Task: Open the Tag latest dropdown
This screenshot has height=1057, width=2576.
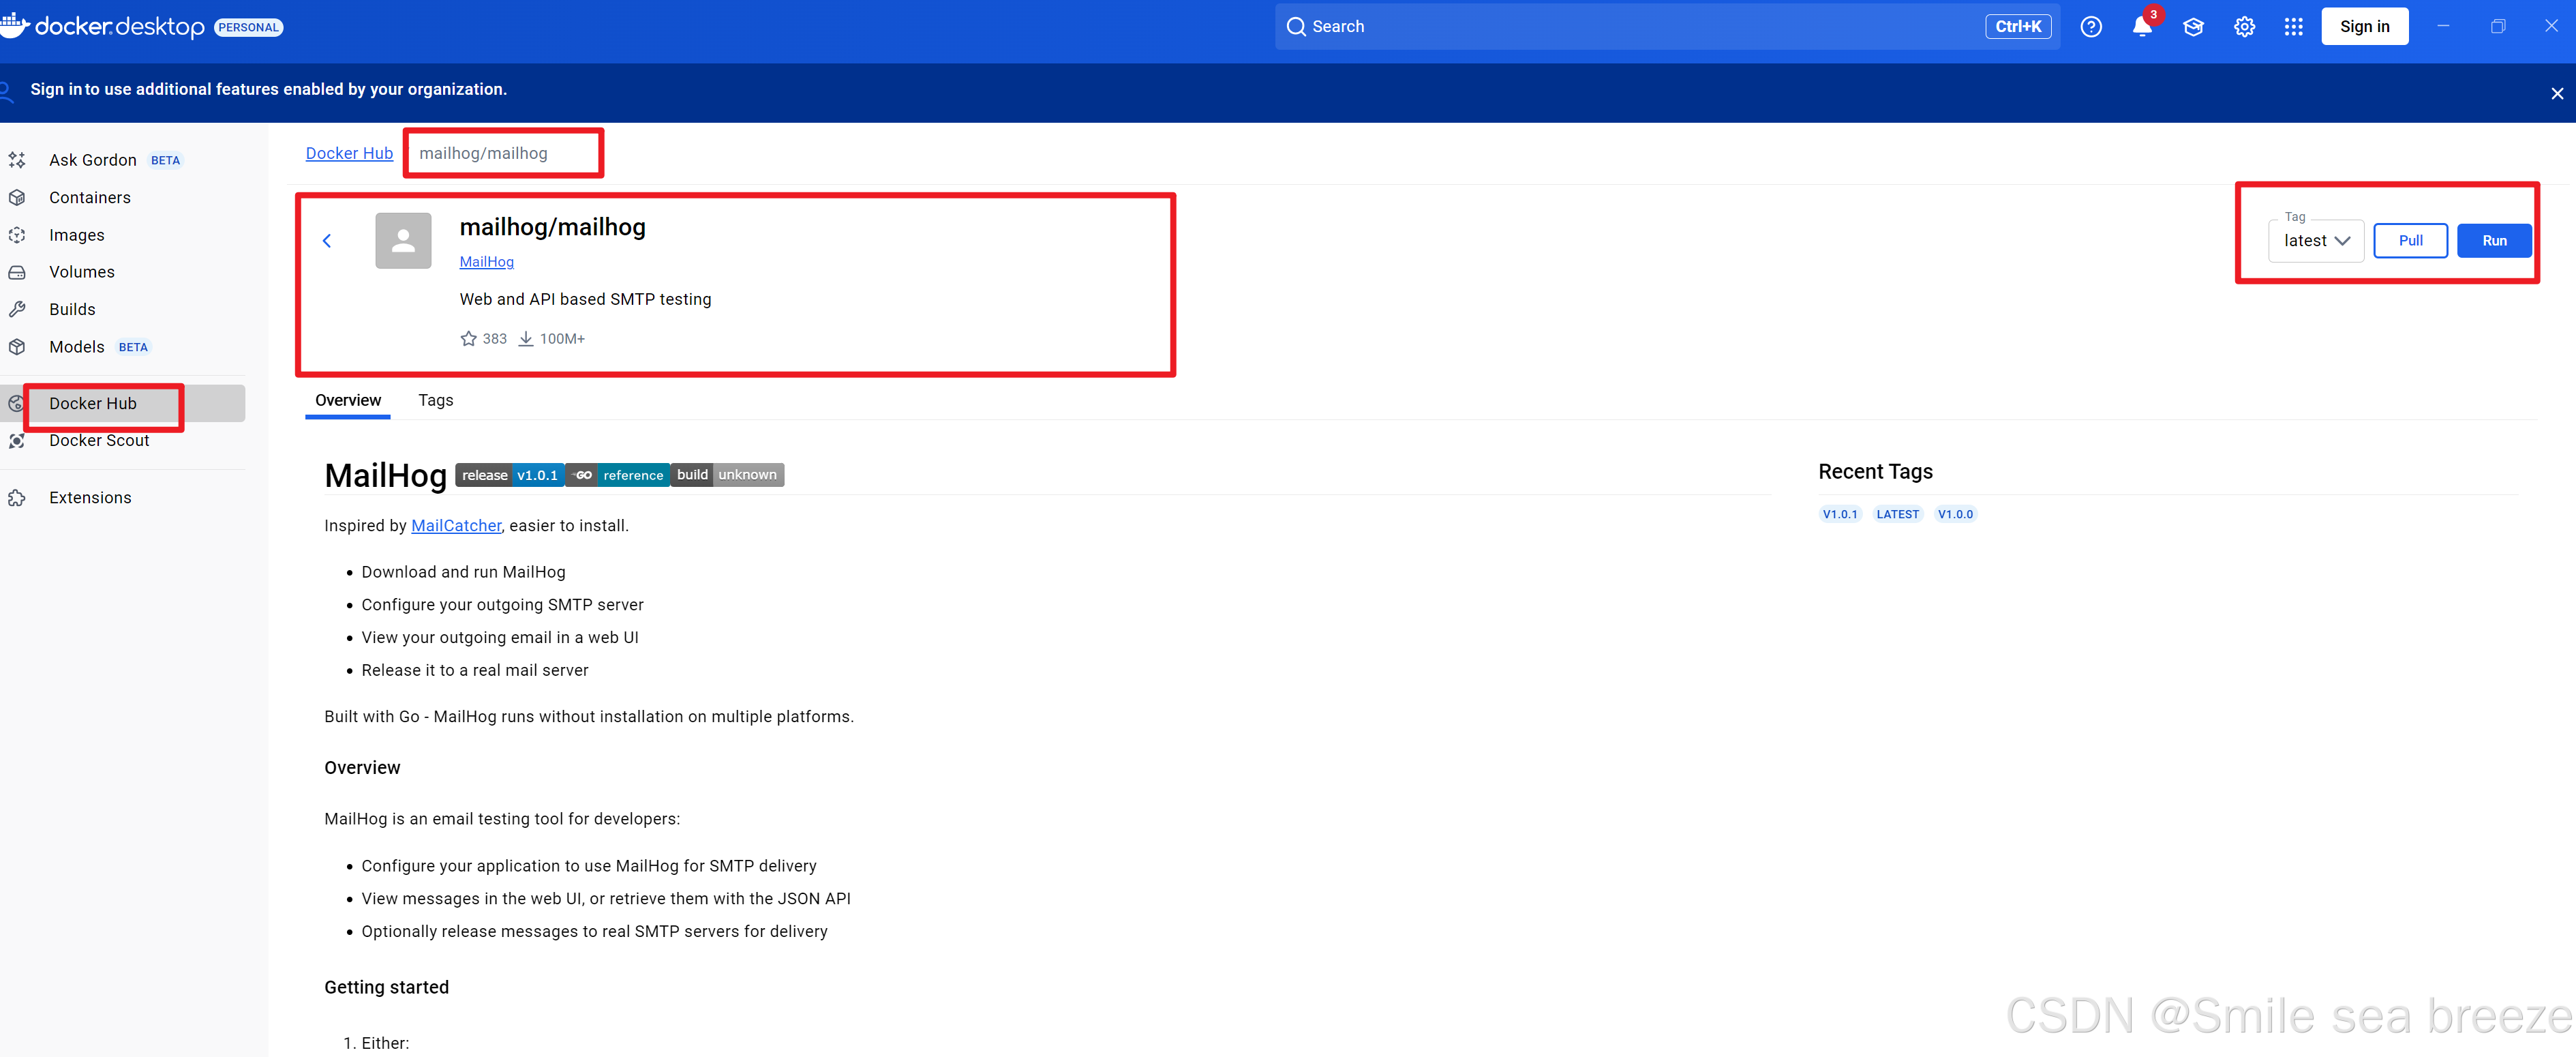Action: pyautogui.click(x=2316, y=241)
